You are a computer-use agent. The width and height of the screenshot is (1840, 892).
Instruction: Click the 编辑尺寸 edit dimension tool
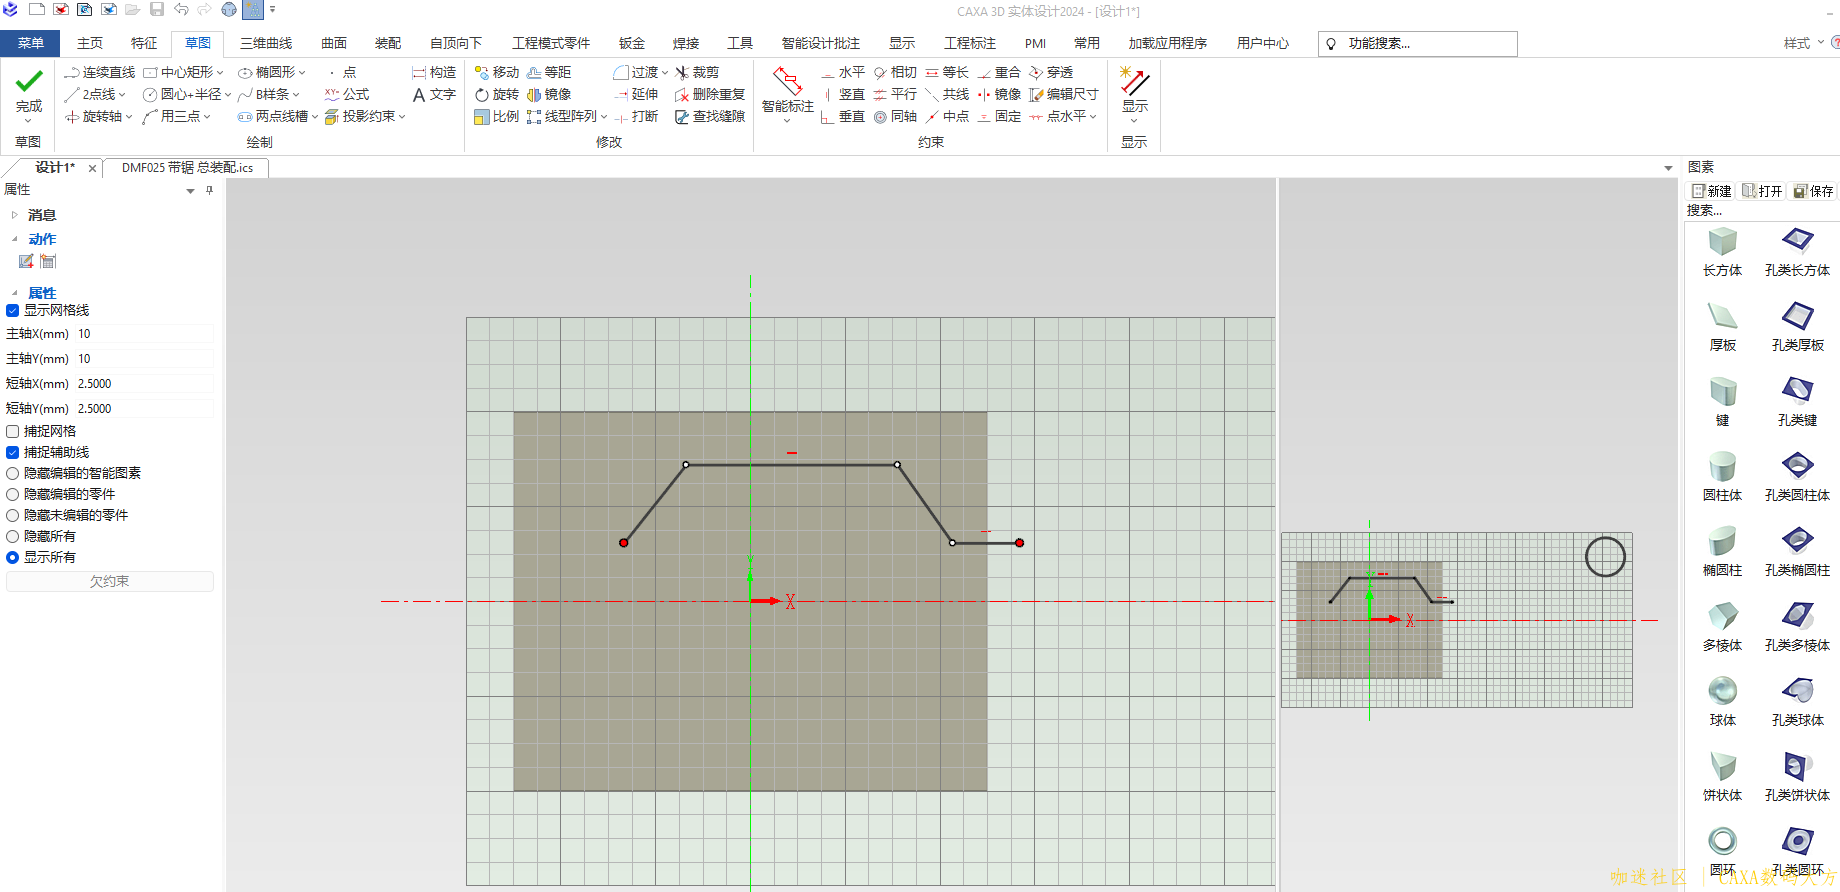pyautogui.click(x=1064, y=94)
